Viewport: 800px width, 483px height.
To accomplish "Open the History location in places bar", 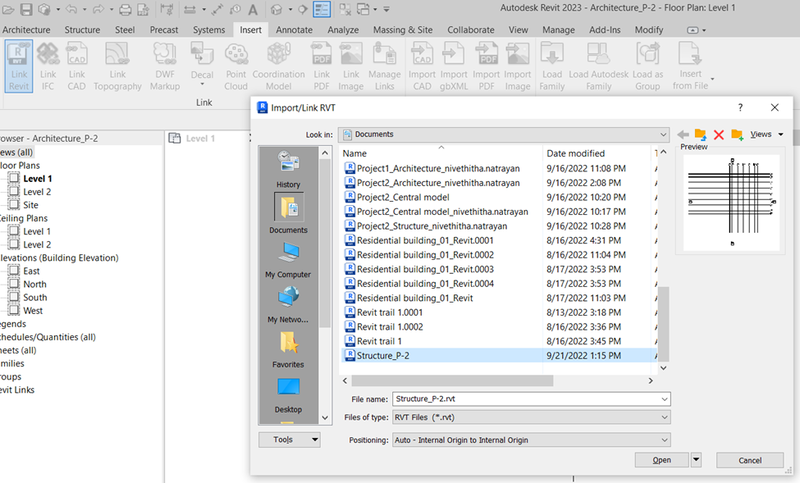I will pyautogui.click(x=288, y=169).
